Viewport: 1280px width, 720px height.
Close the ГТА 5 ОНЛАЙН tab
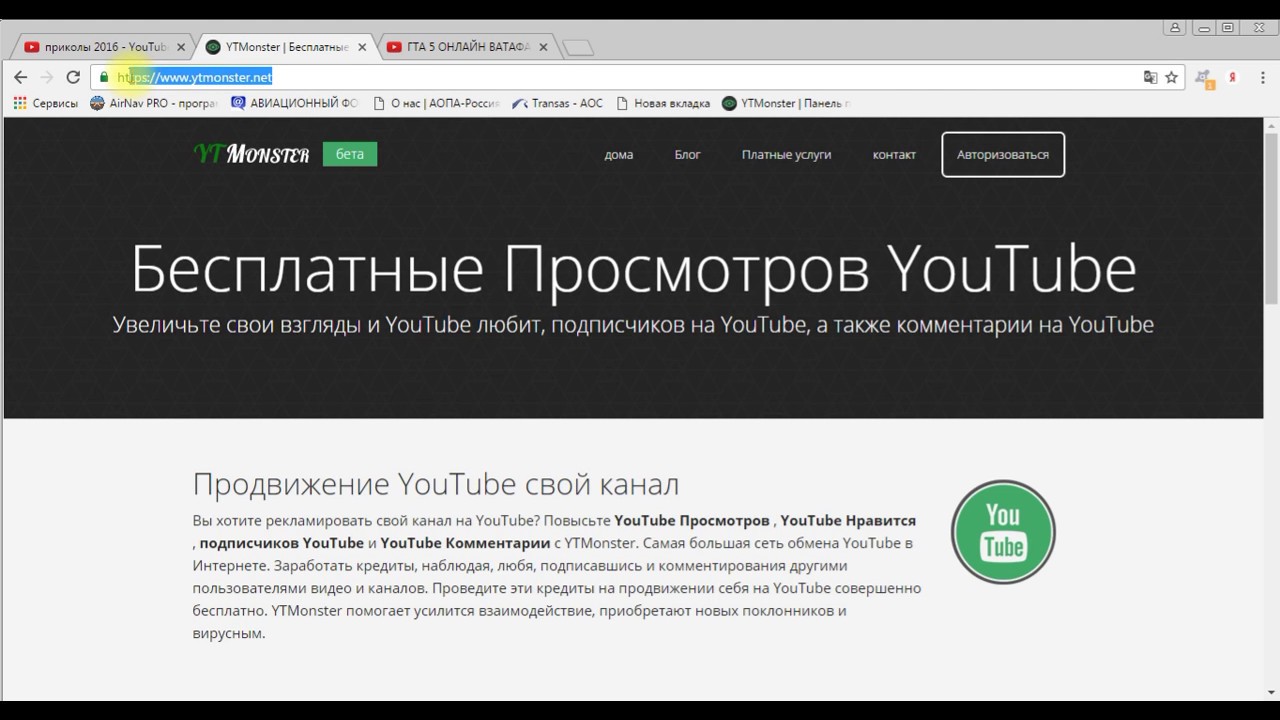pyautogui.click(x=543, y=47)
